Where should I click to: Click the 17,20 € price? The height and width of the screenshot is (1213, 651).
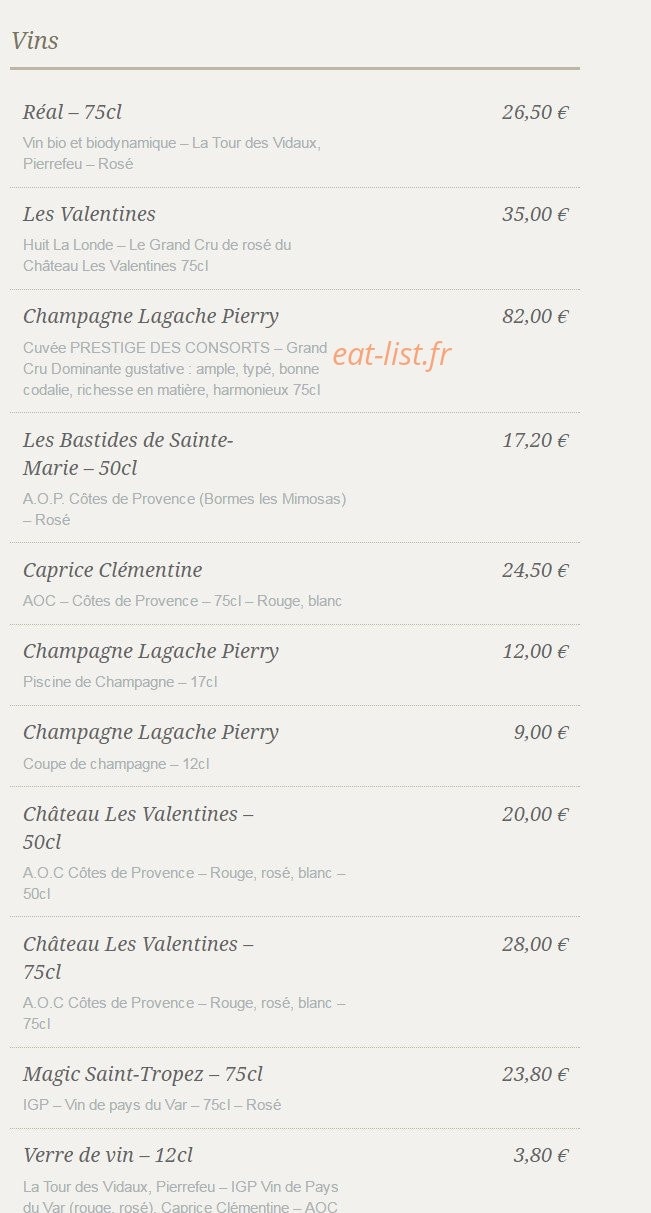(x=535, y=440)
